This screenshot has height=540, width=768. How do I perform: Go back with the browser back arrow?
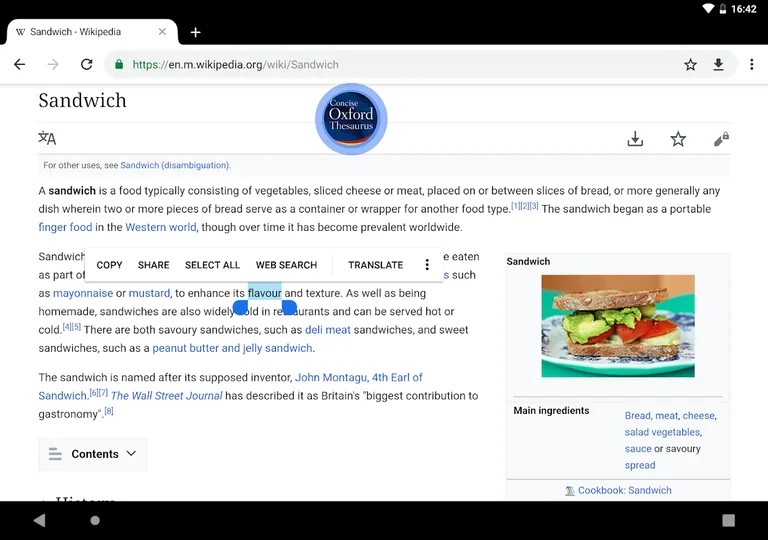pos(20,64)
